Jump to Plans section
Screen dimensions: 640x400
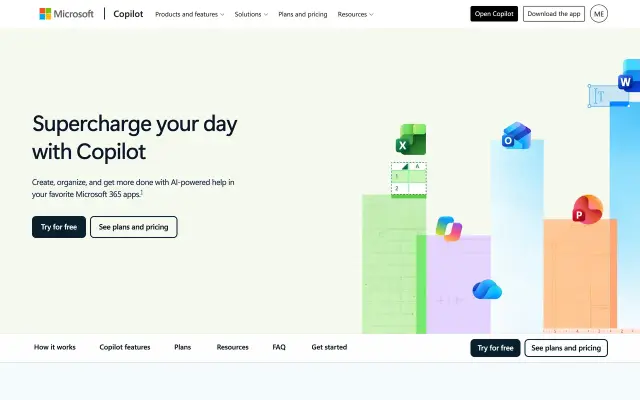pos(182,347)
